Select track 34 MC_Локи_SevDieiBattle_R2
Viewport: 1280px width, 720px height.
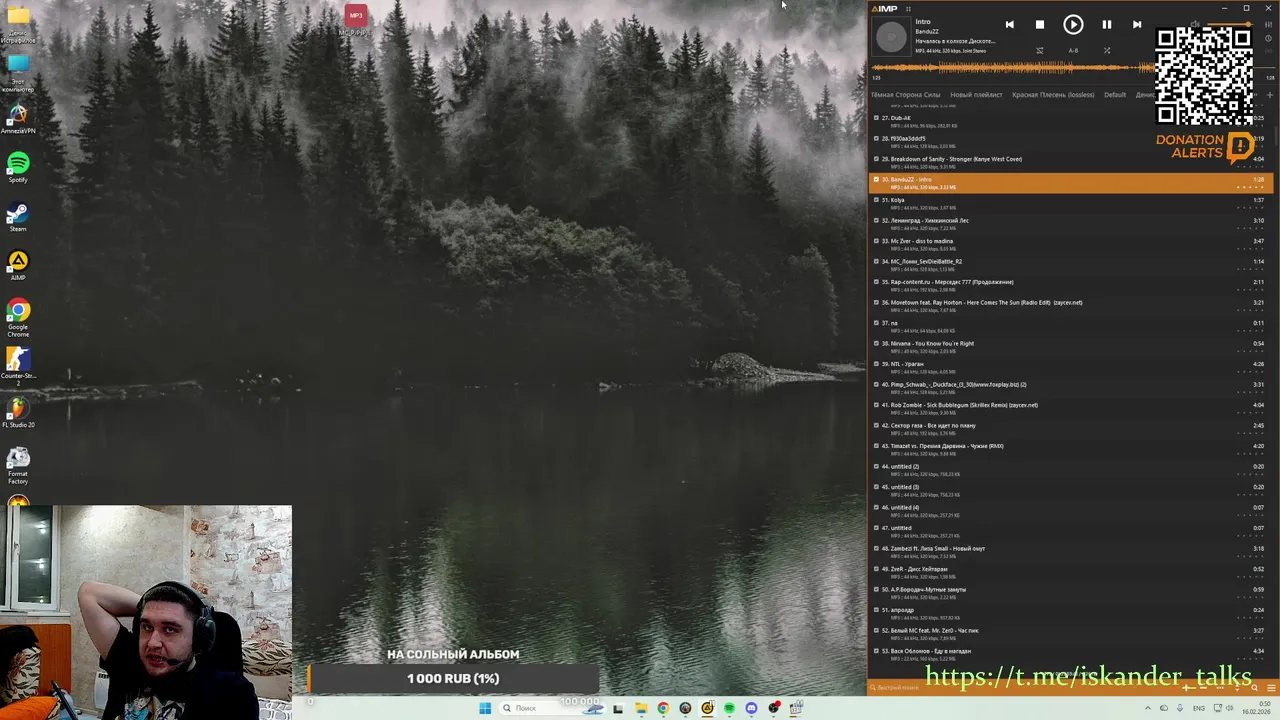[x=1070, y=265]
